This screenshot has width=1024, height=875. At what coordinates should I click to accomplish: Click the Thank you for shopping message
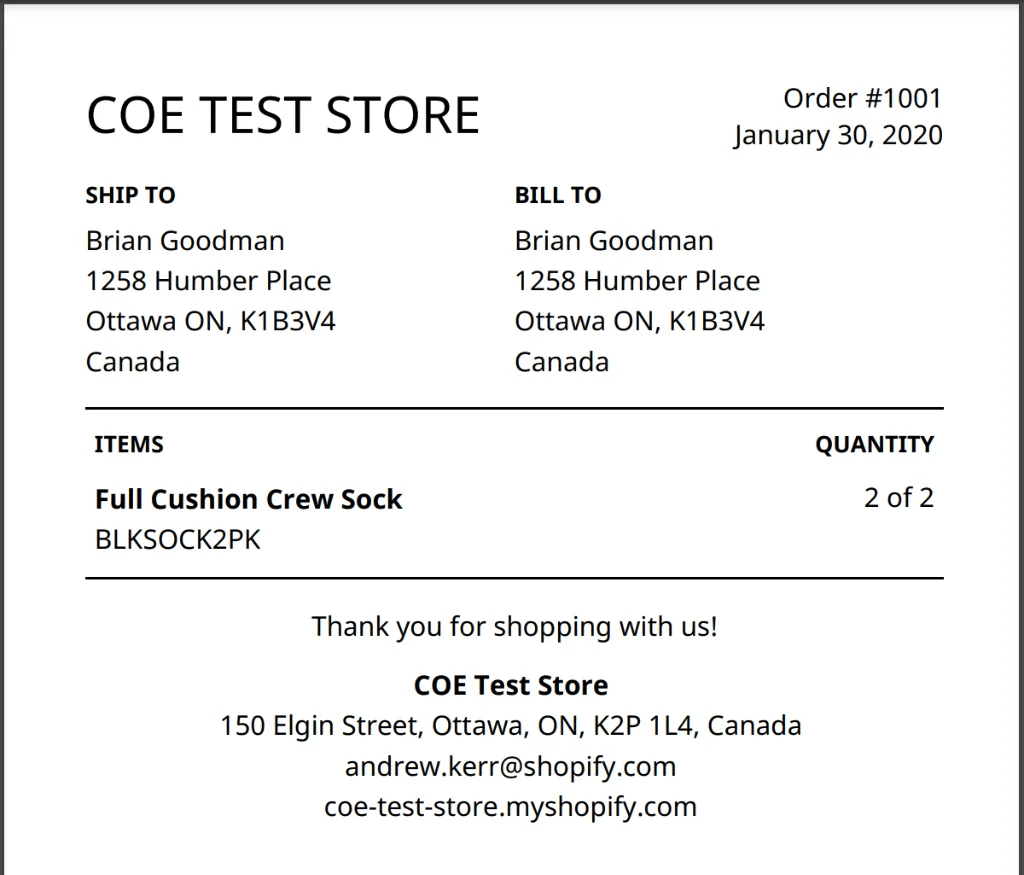(x=514, y=627)
